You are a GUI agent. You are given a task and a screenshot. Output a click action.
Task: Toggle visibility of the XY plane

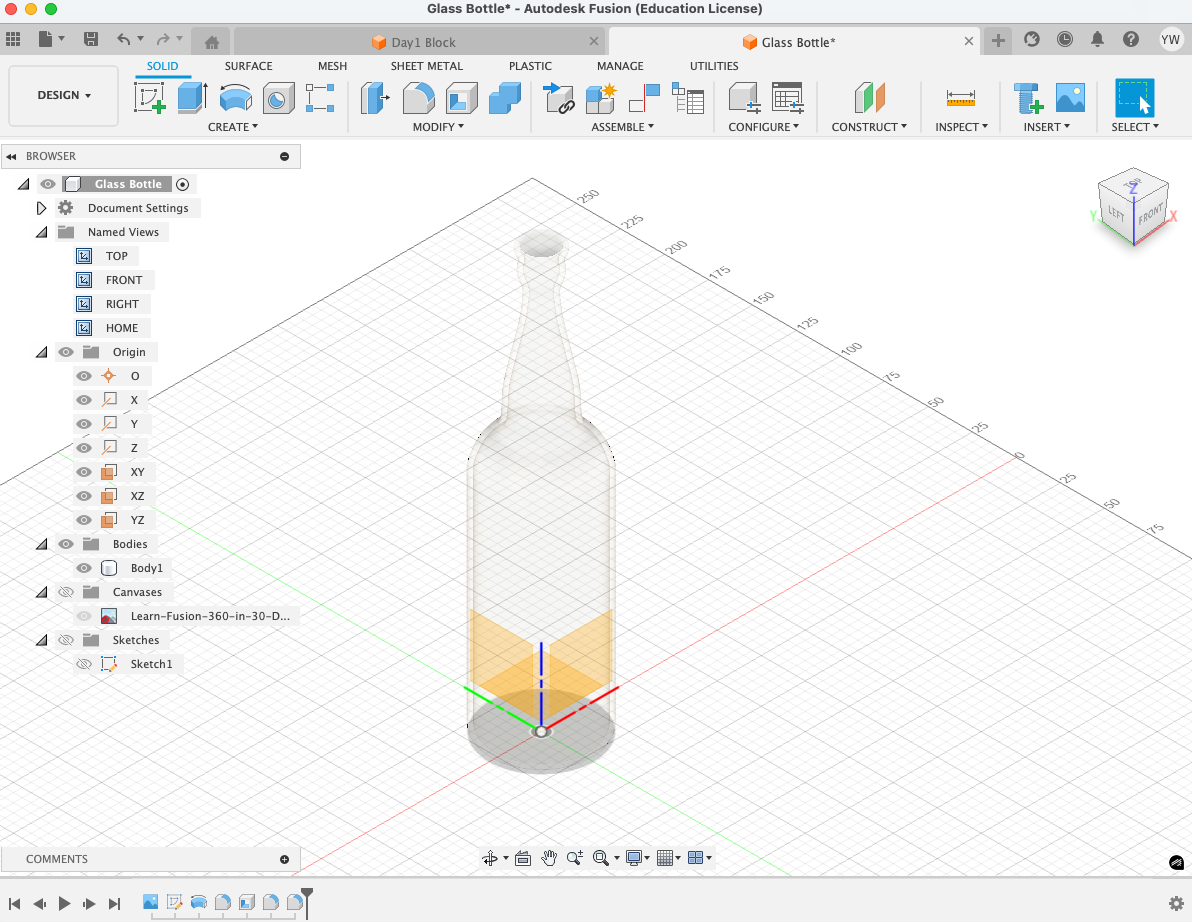click(84, 472)
